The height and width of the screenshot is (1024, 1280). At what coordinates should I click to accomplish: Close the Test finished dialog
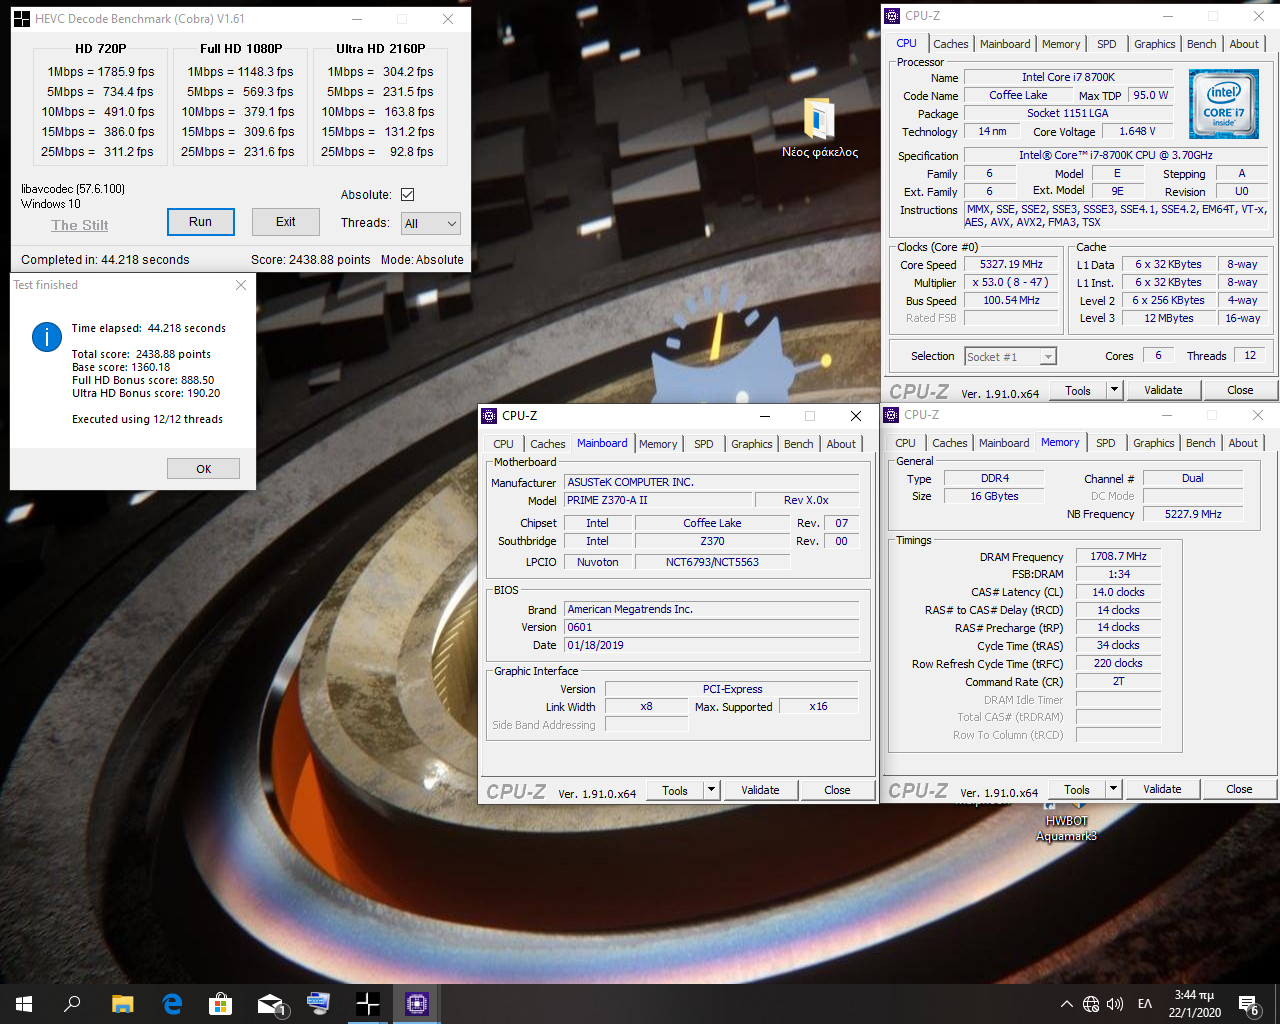240,285
